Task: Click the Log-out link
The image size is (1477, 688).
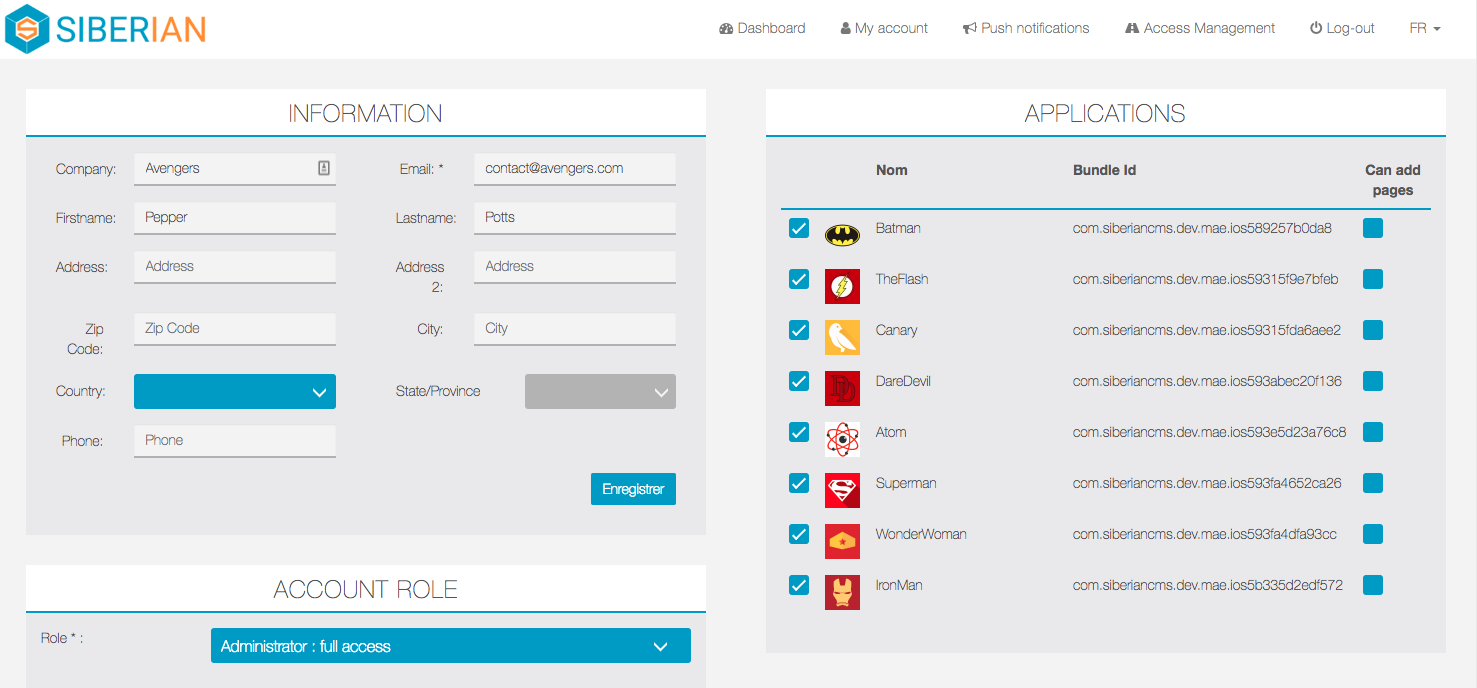Action: point(1342,28)
